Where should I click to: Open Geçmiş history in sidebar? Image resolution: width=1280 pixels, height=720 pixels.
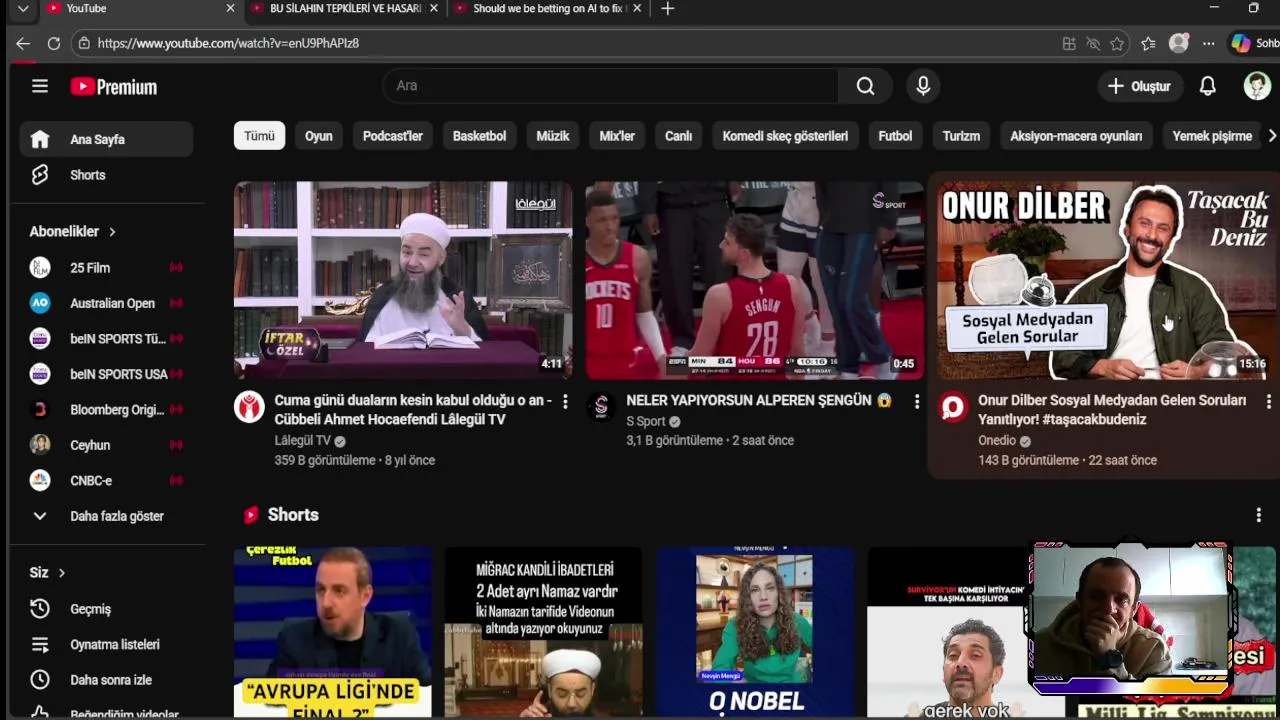tap(106, 609)
